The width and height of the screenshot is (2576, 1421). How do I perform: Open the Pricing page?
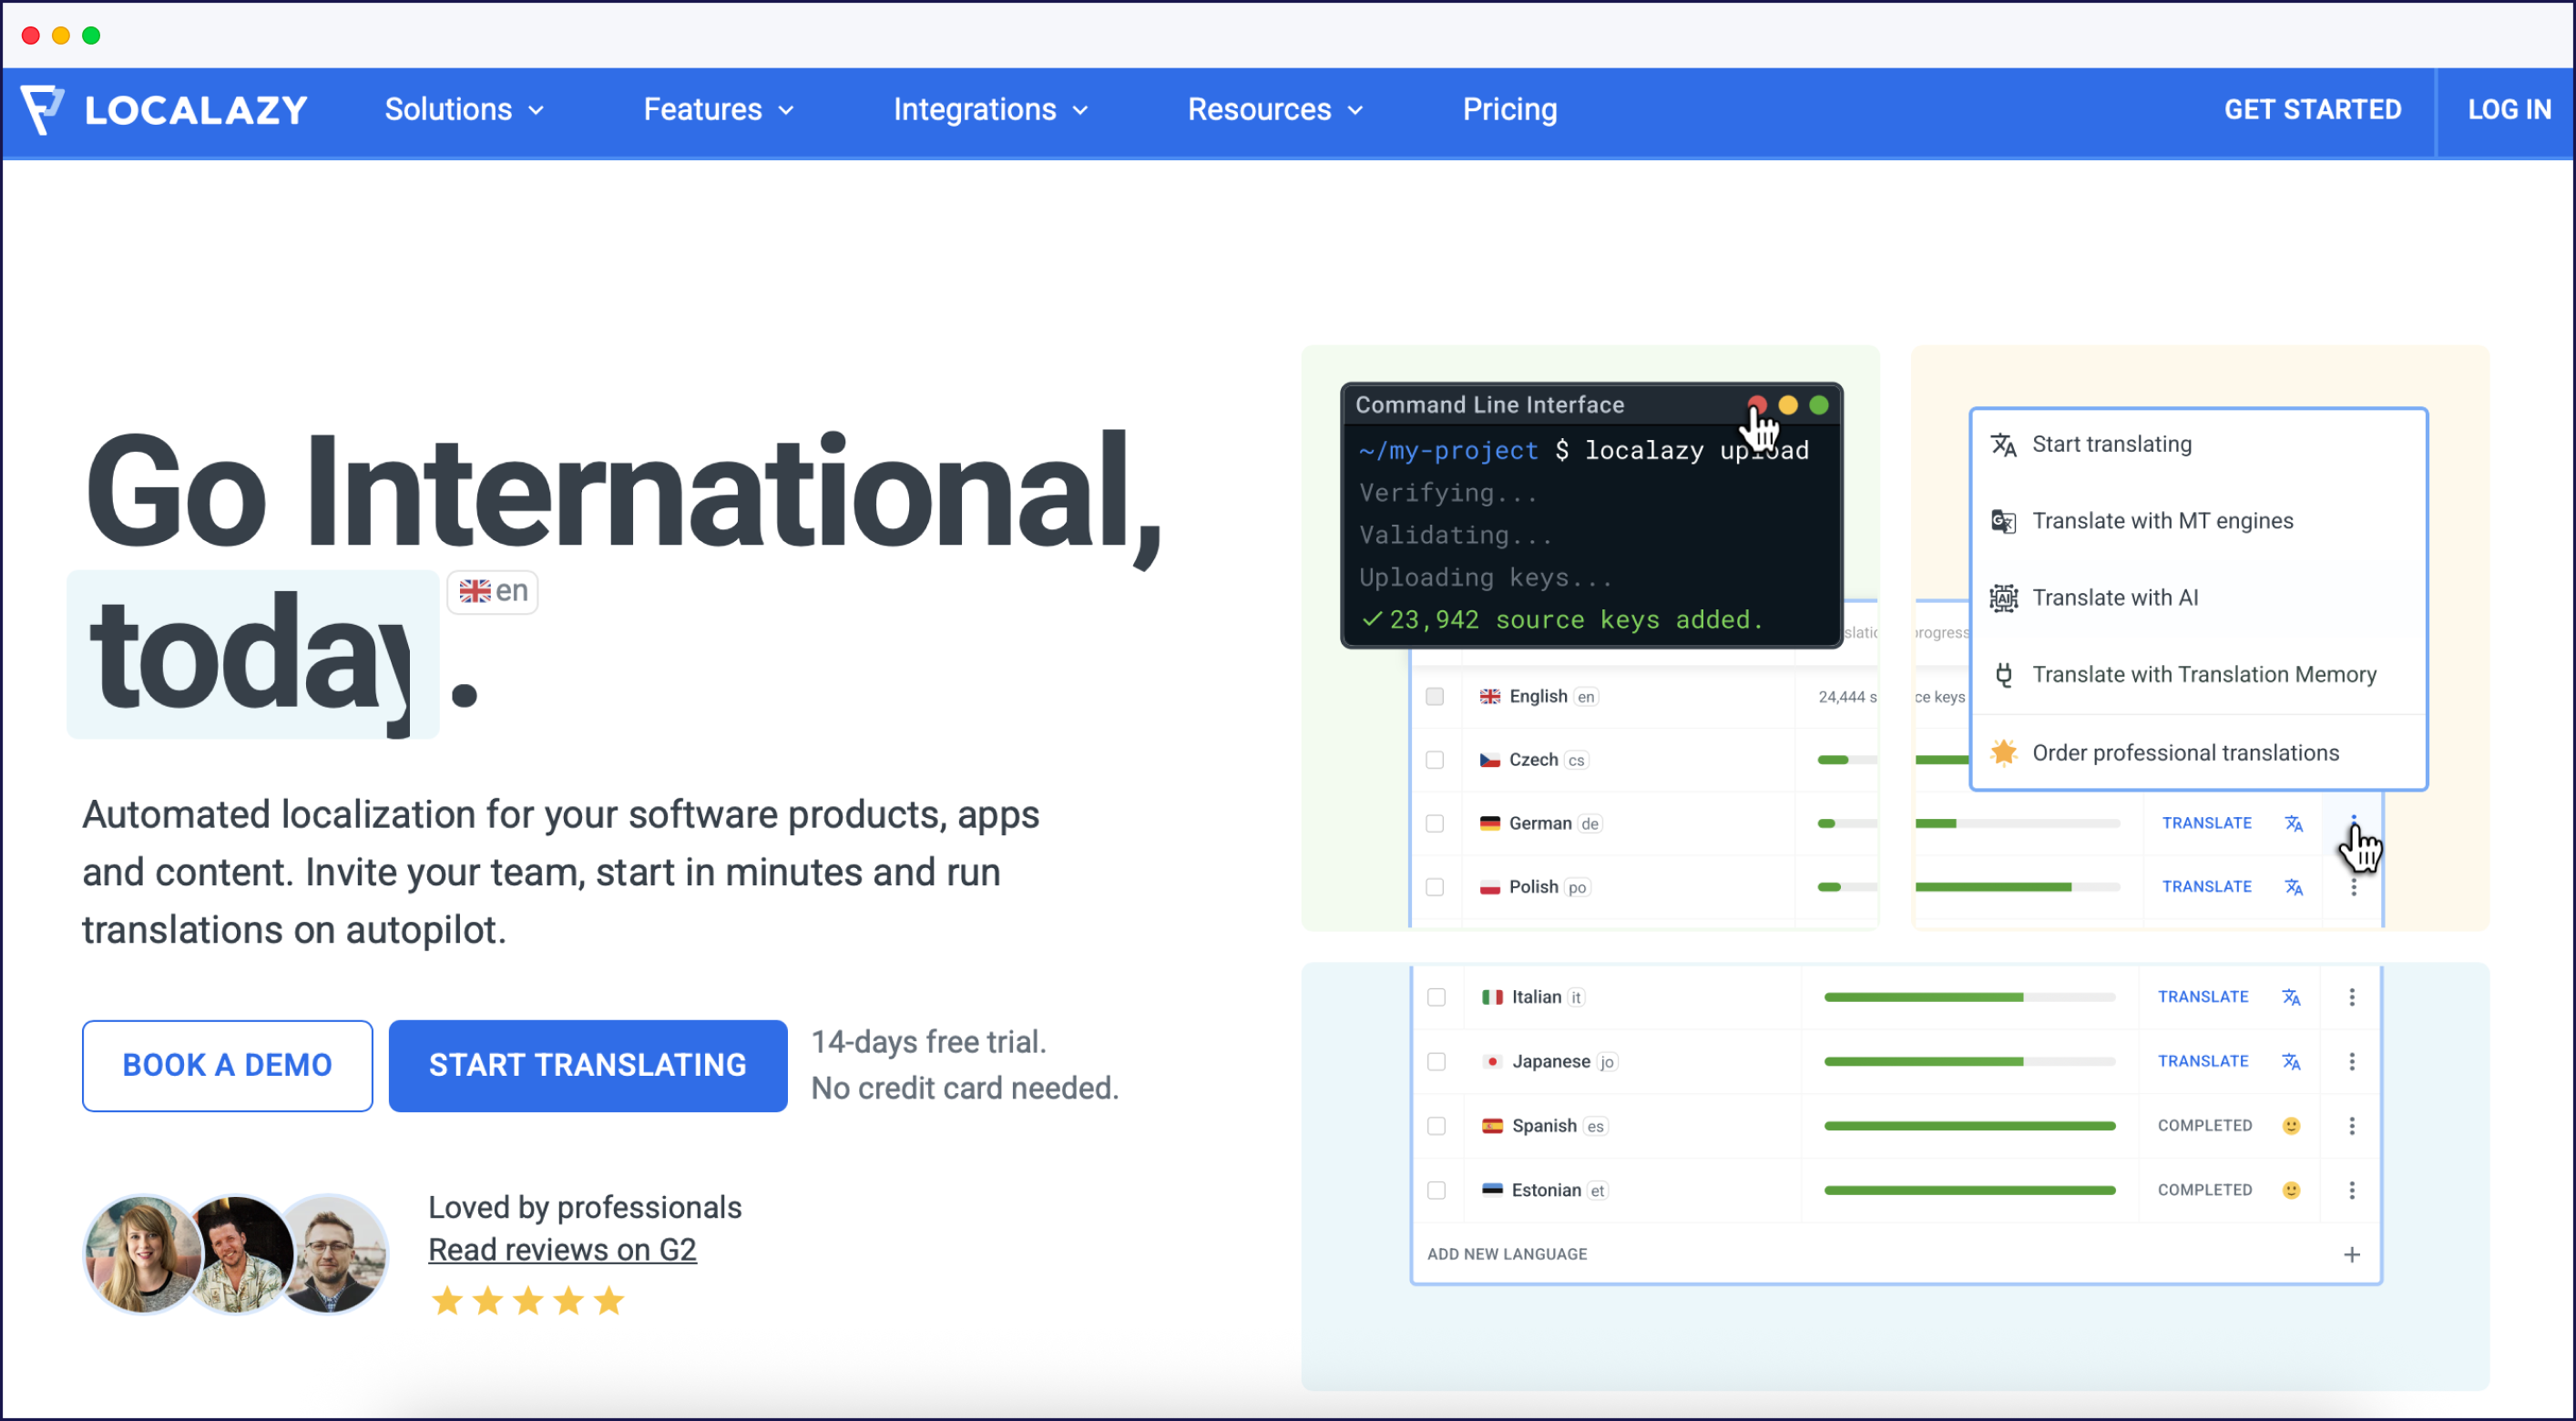pyautogui.click(x=1510, y=110)
